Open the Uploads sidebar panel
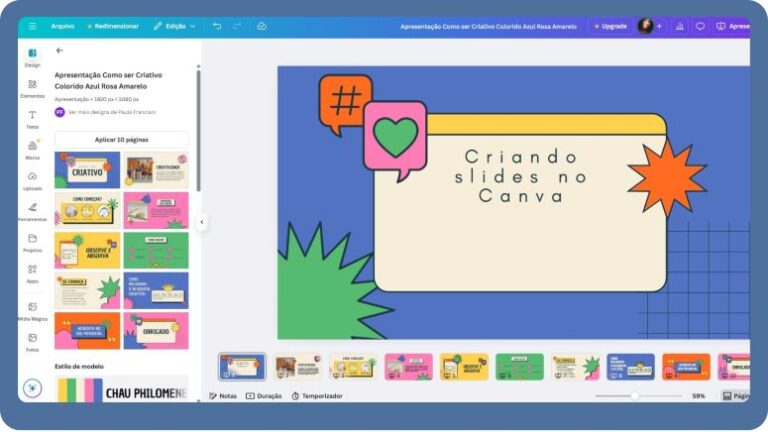Image resolution: width=768 pixels, height=432 pixels. (x=32, y=181)
